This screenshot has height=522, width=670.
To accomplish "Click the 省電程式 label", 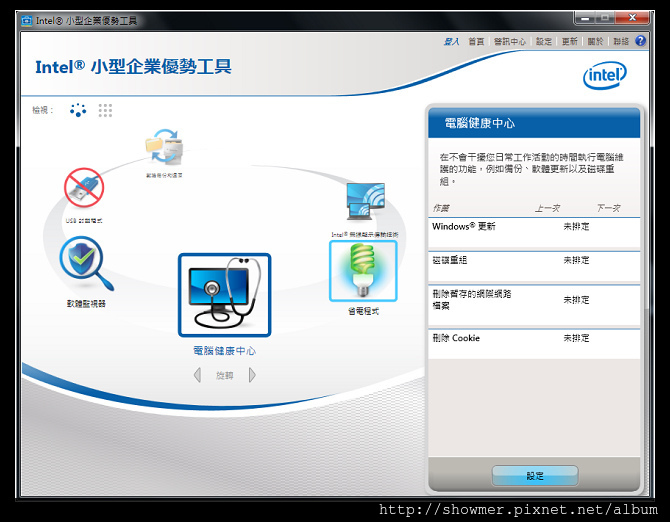I will tap(363, 311).
